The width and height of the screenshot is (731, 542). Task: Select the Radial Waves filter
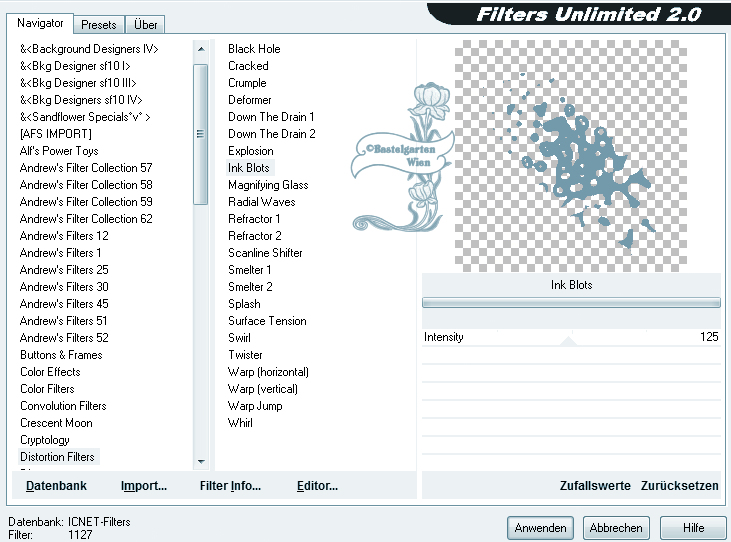point(262,202)
